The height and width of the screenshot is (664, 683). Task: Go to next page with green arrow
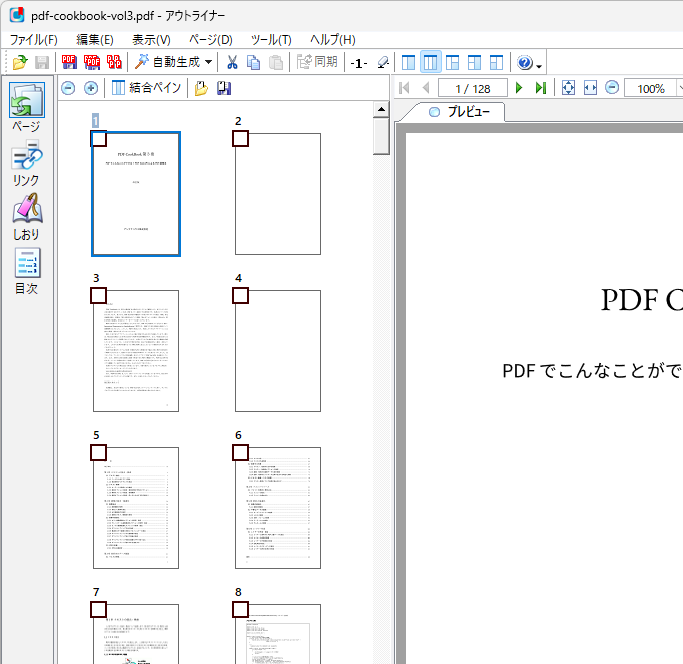519,88
